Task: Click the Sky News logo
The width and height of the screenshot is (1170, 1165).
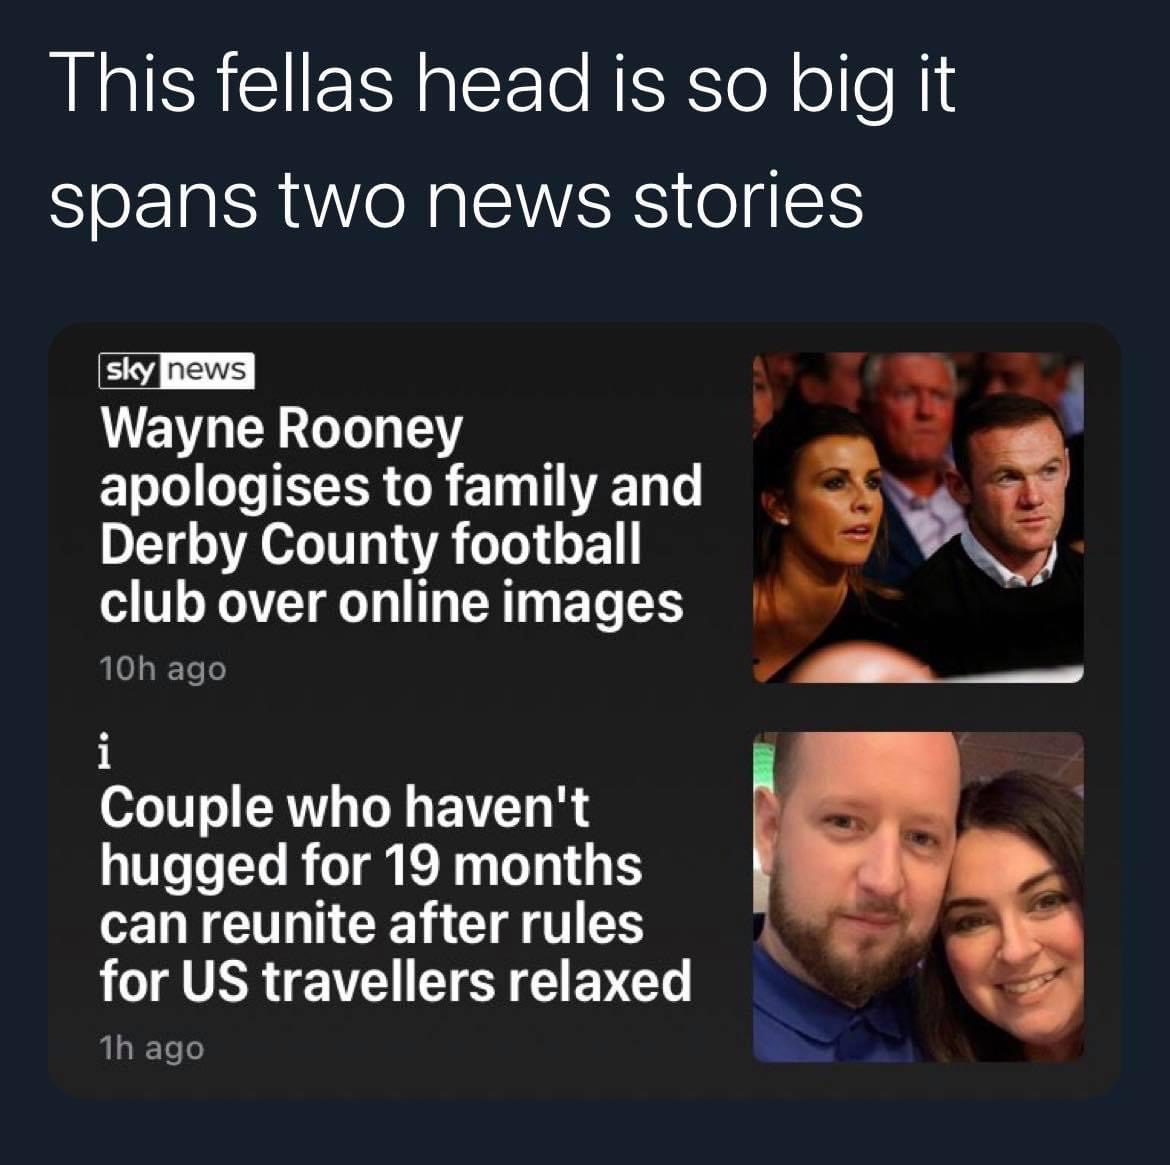Action: coord(176,370)
